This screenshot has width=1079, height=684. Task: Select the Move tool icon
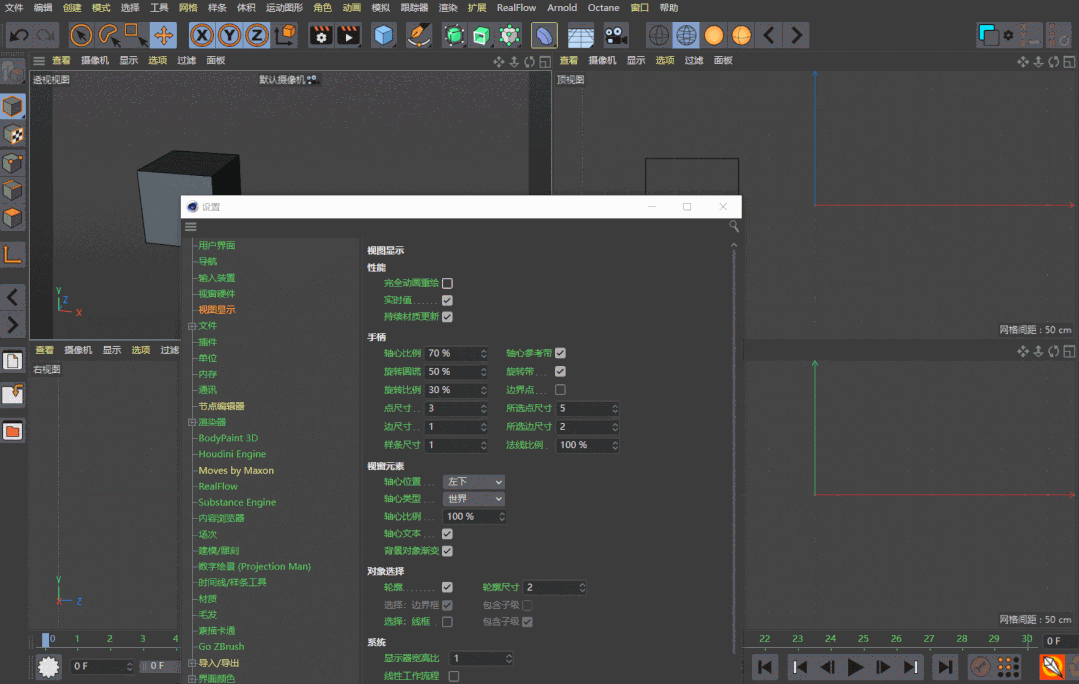click(x=164, y=36)
